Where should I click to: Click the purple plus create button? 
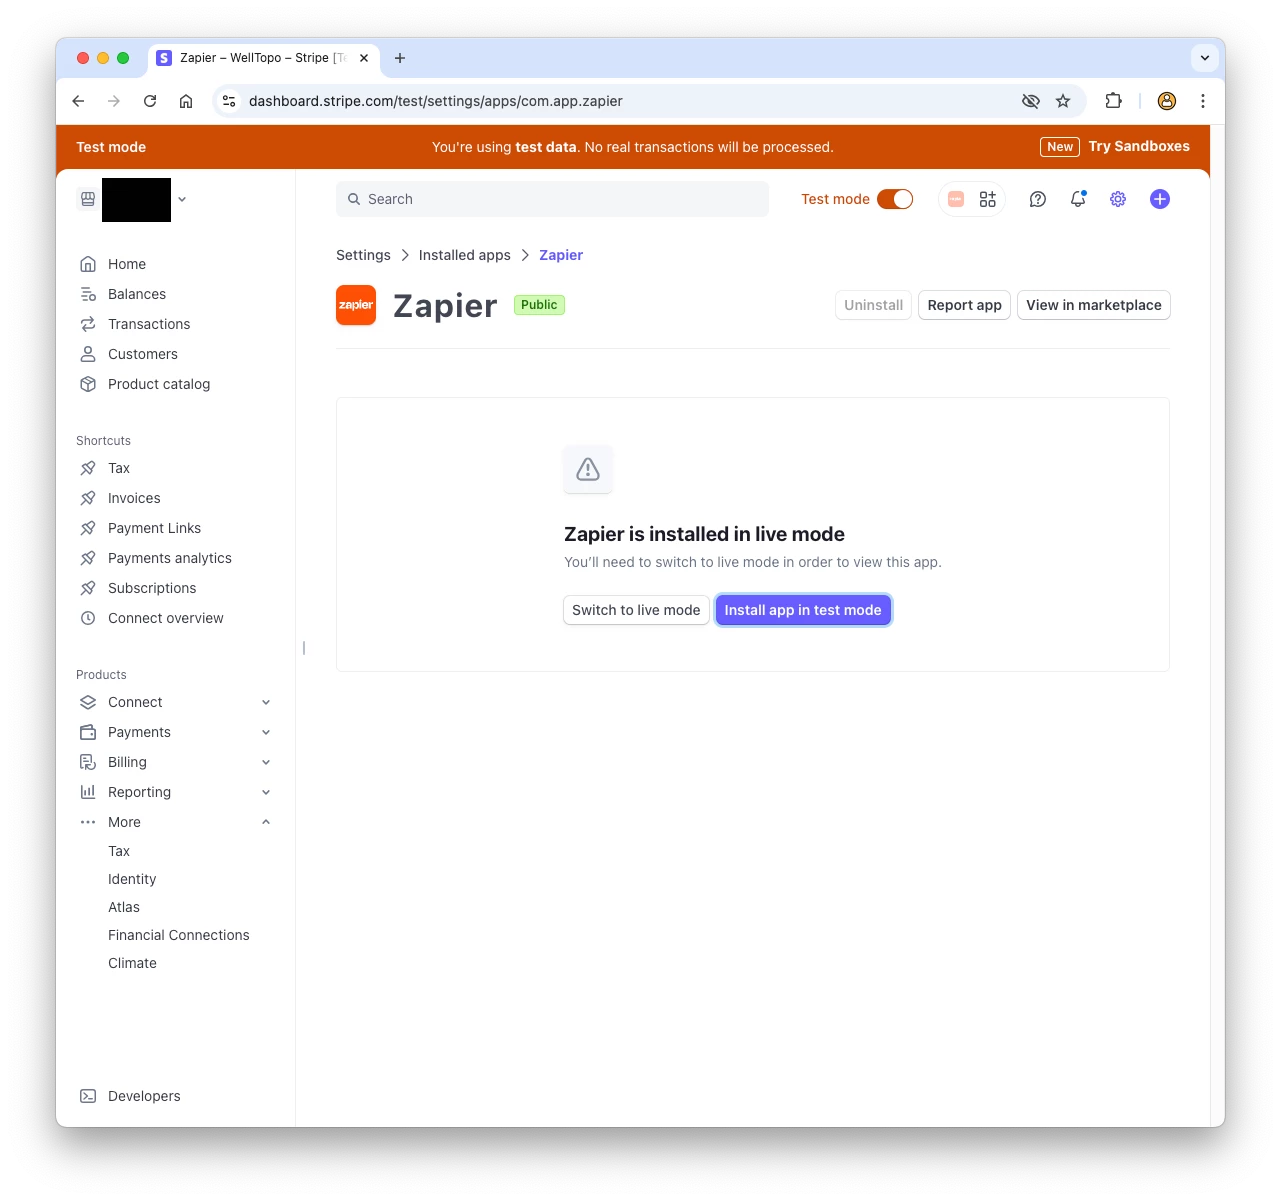[x=1160, y=199]
